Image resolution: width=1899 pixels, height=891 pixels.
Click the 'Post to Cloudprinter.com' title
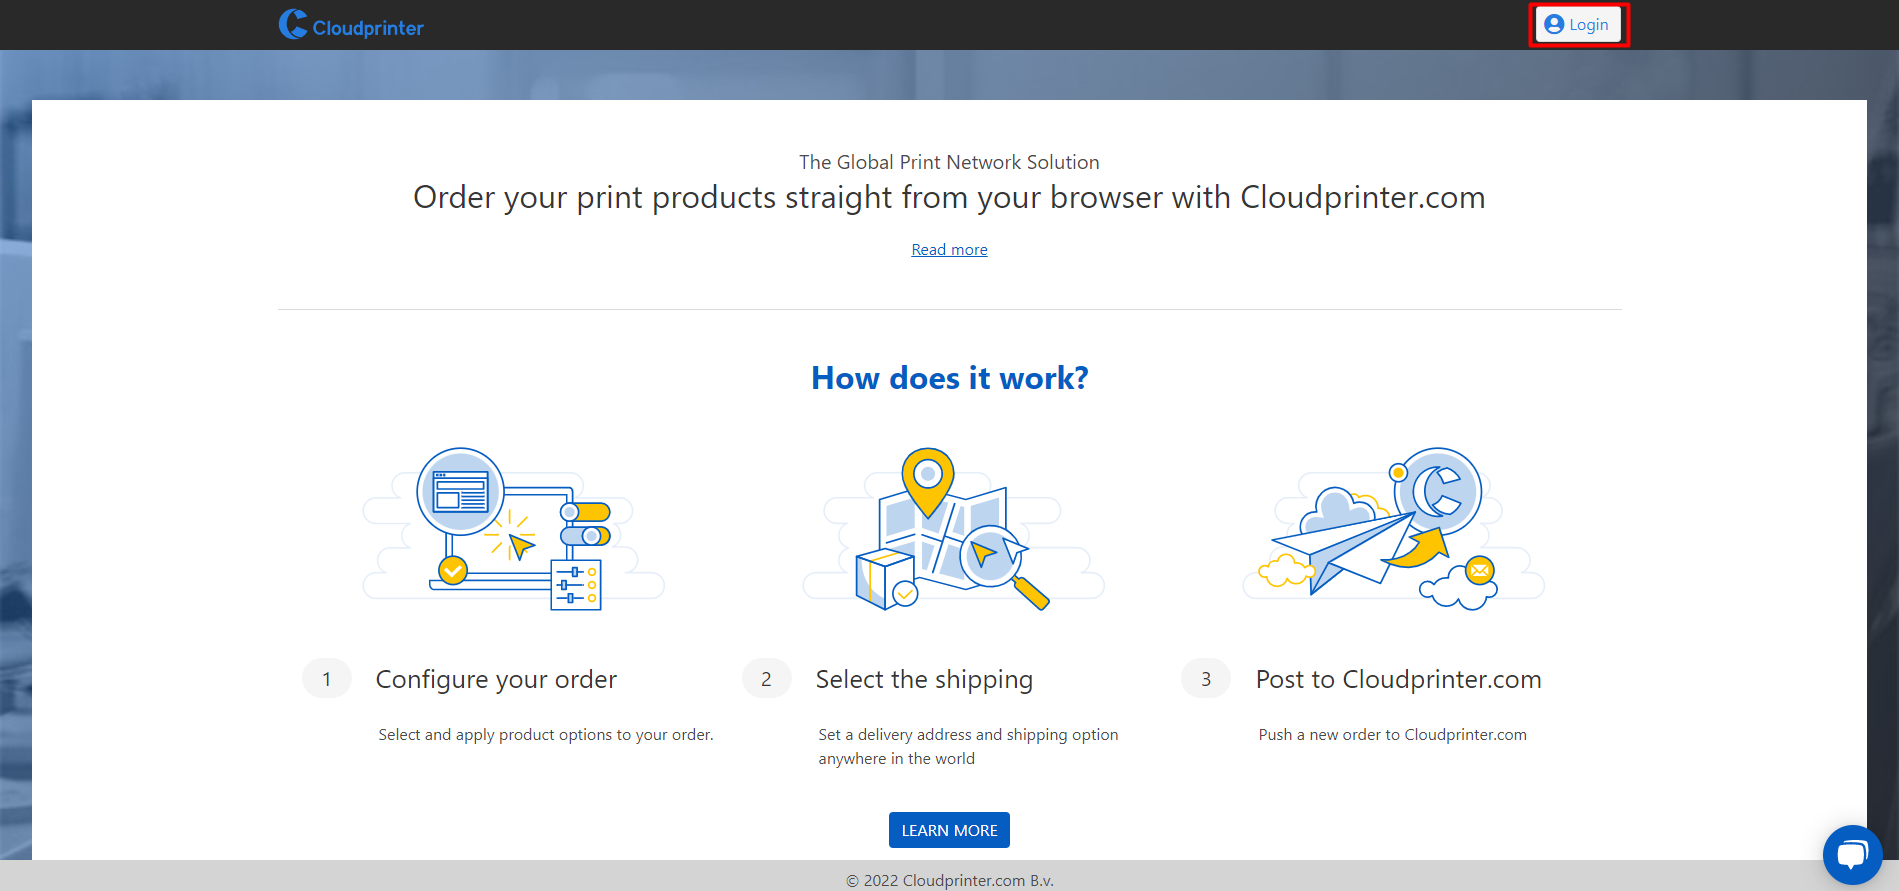pos(1398,679)
